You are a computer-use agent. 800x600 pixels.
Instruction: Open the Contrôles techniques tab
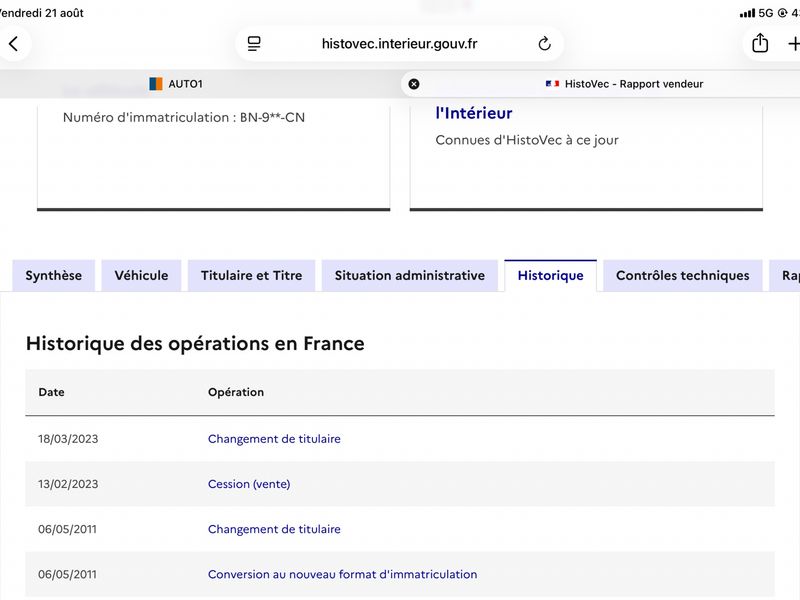tap(683, 276)
